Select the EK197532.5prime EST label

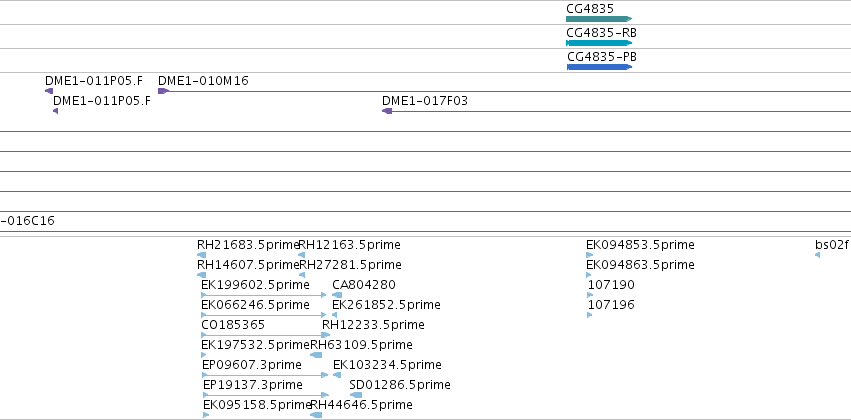click(x=255, y=345)
